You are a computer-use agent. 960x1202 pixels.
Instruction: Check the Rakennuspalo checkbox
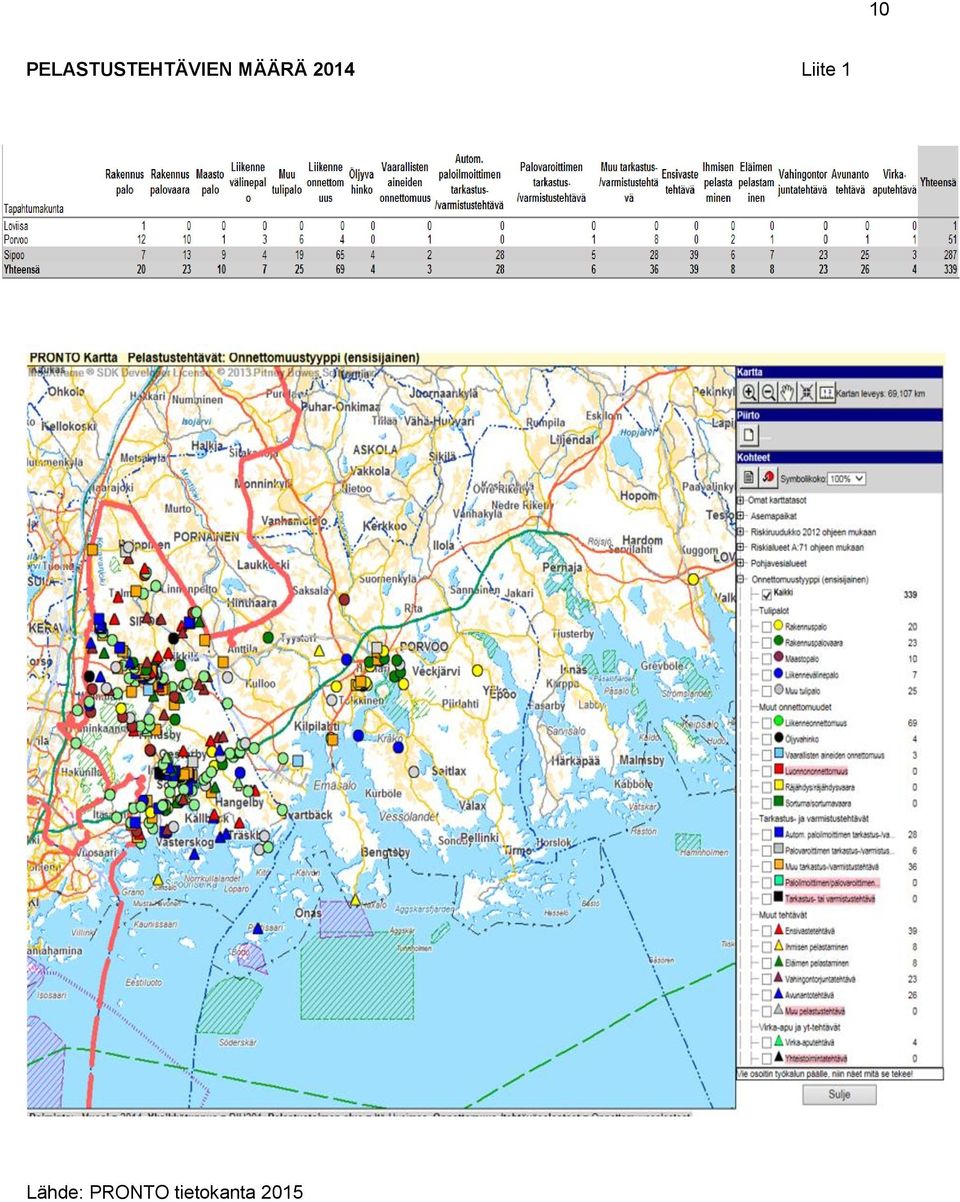tap(766, 626)
